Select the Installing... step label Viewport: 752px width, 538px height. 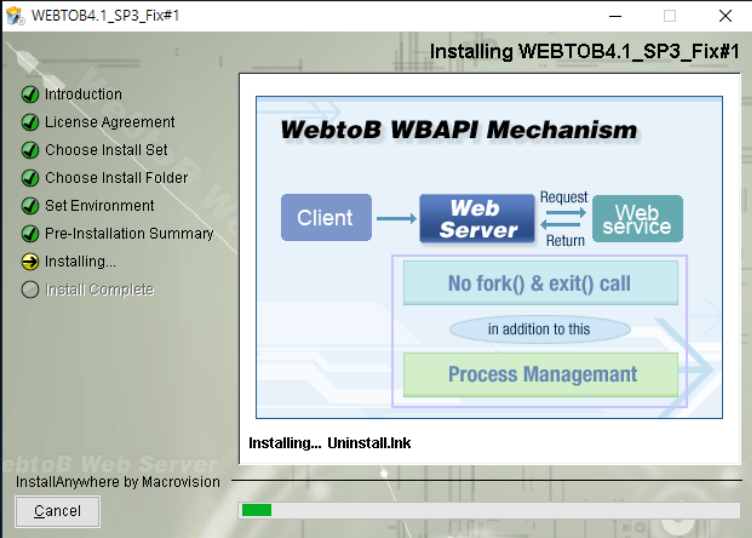(80, 261)
